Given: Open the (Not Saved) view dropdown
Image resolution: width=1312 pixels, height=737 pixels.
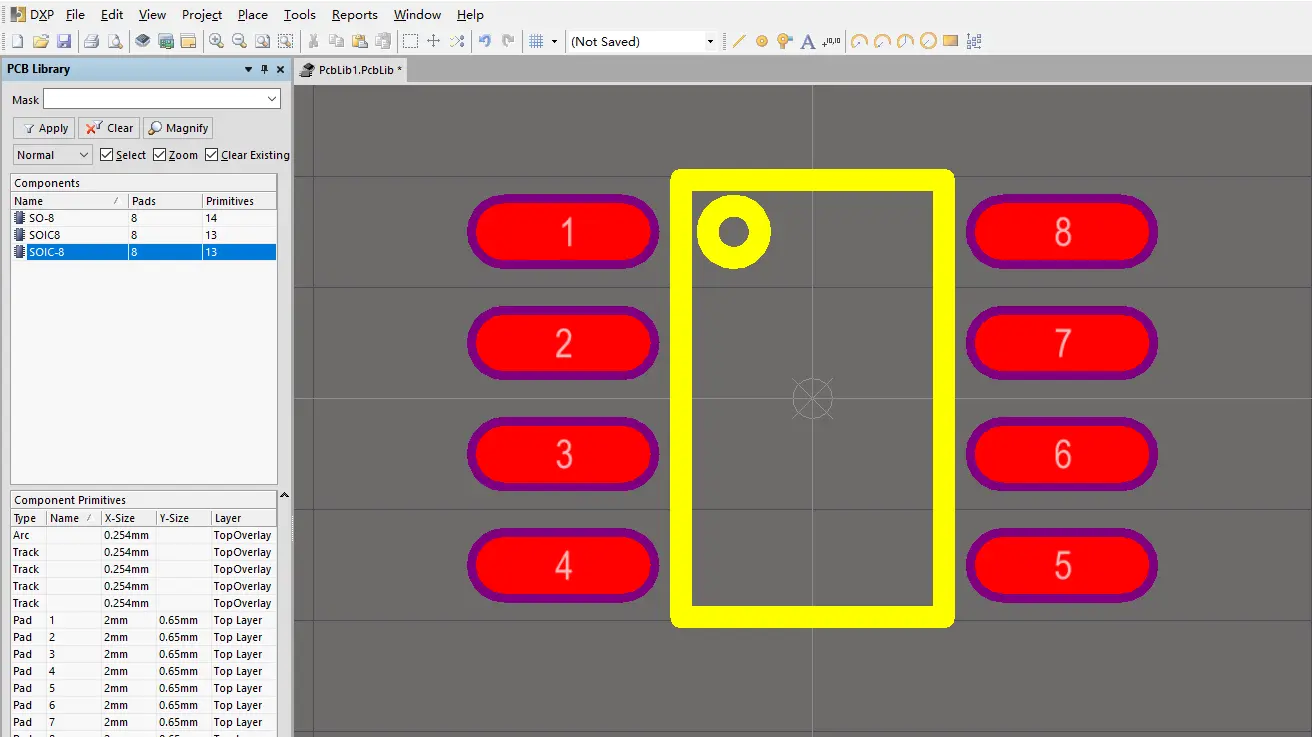Looking at the screenshot, I should tap(710, 41).
